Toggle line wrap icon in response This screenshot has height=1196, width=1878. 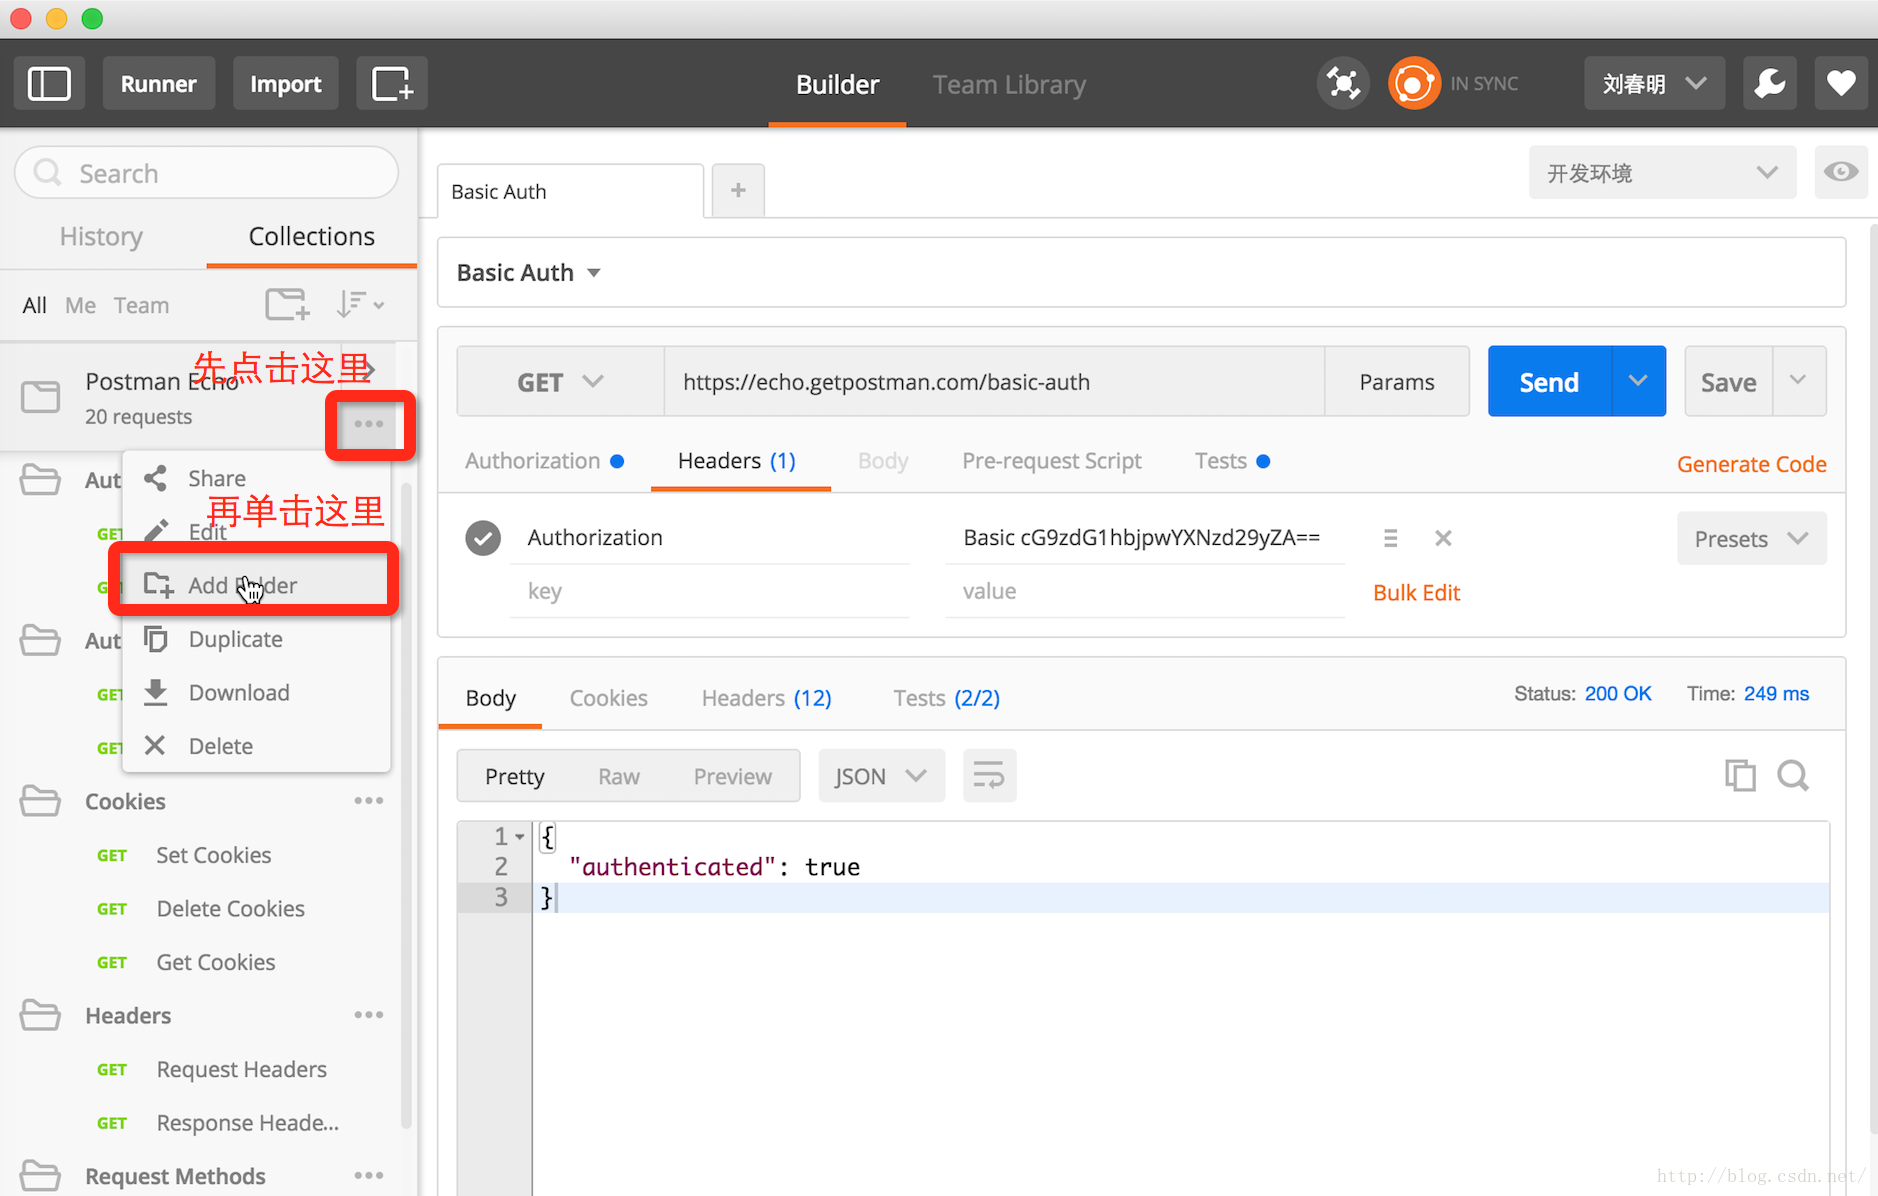[989, 775]
